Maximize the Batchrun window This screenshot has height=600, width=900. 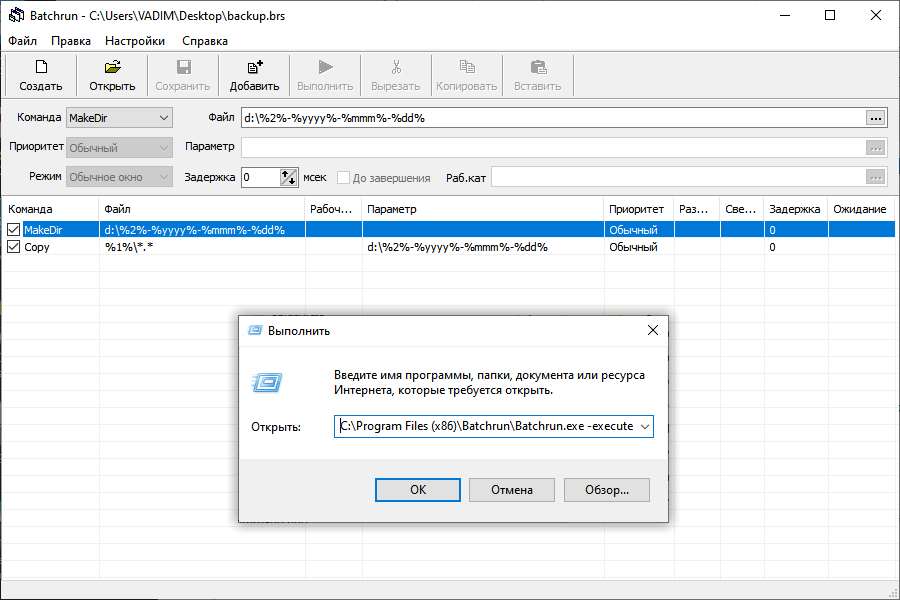830,15
